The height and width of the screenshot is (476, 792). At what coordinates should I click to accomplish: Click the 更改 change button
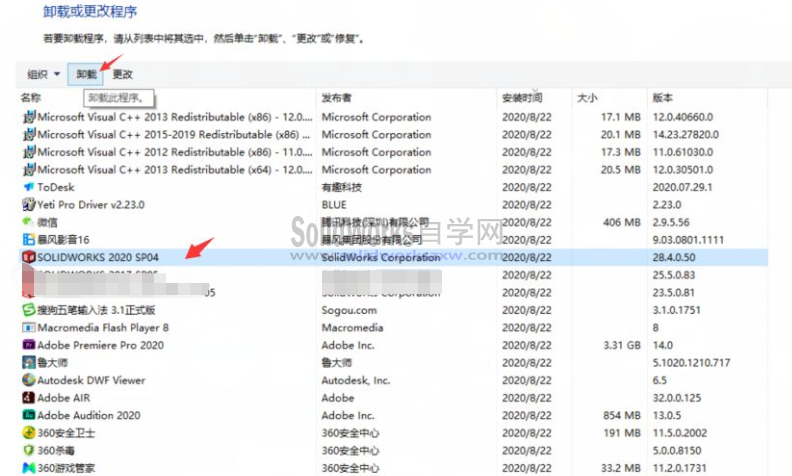(x=122, y=74)
